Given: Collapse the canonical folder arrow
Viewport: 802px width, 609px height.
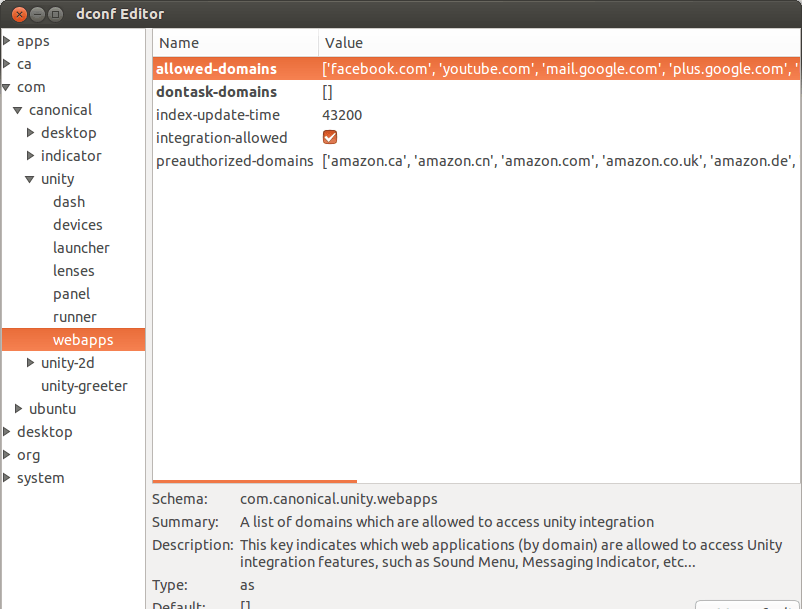Looking at the screenshot, I should tap(18, 110).
